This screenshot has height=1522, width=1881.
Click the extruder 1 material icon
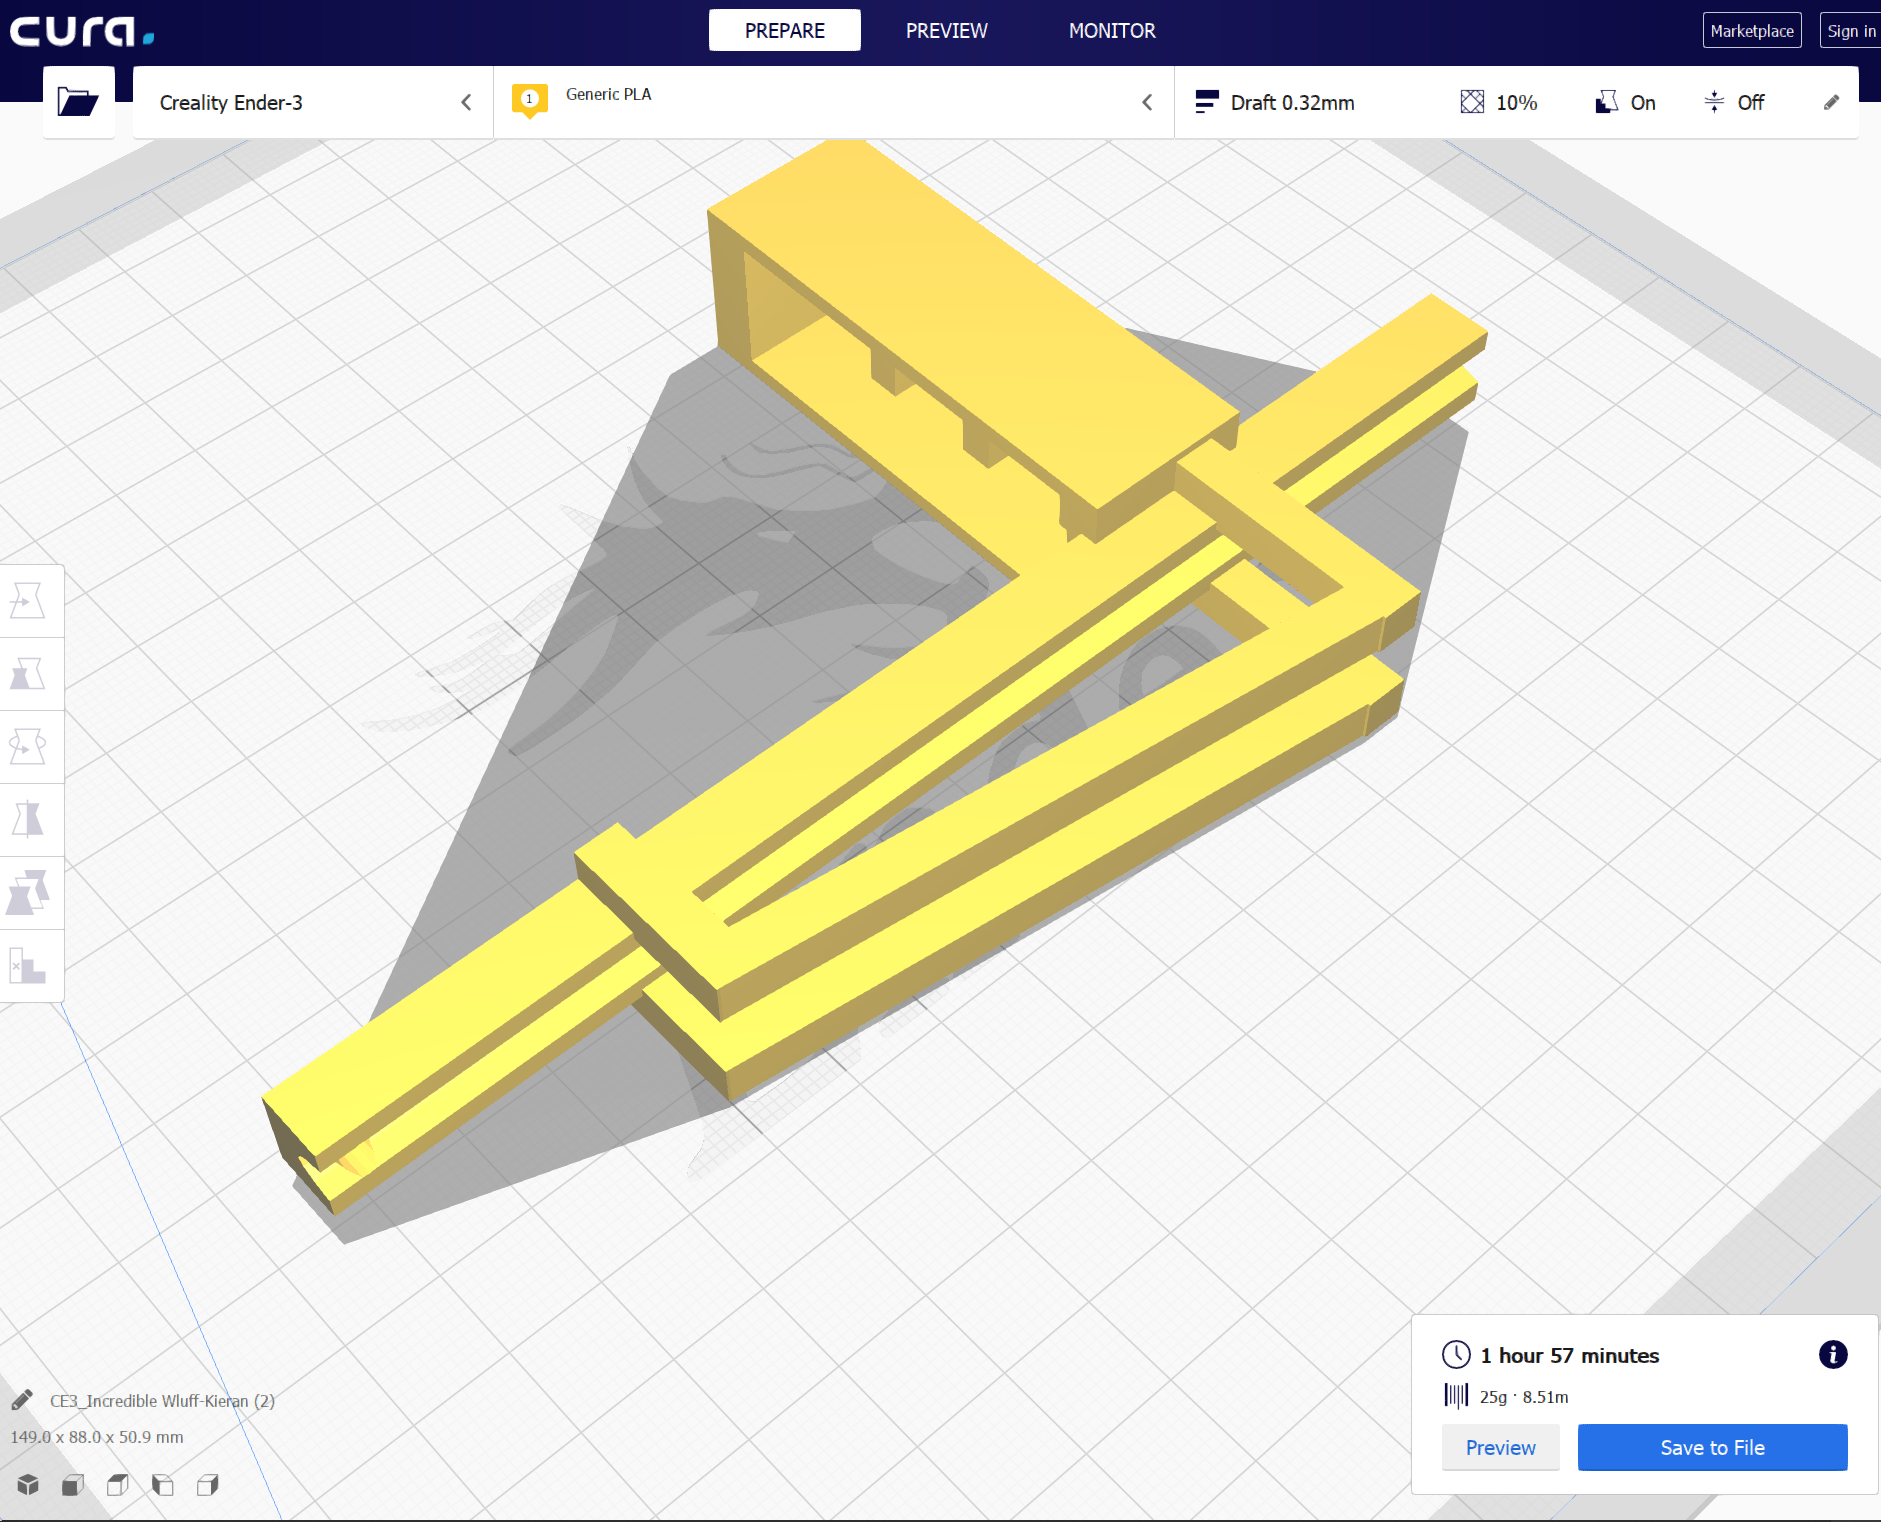point(530,100)
